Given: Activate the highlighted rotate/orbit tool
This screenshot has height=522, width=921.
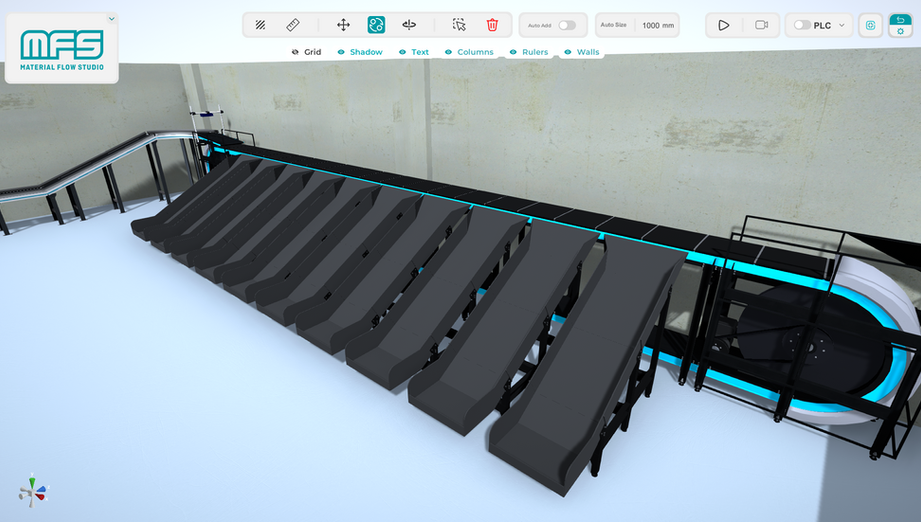Looking at the screenshot, I should tap(376, 25).
